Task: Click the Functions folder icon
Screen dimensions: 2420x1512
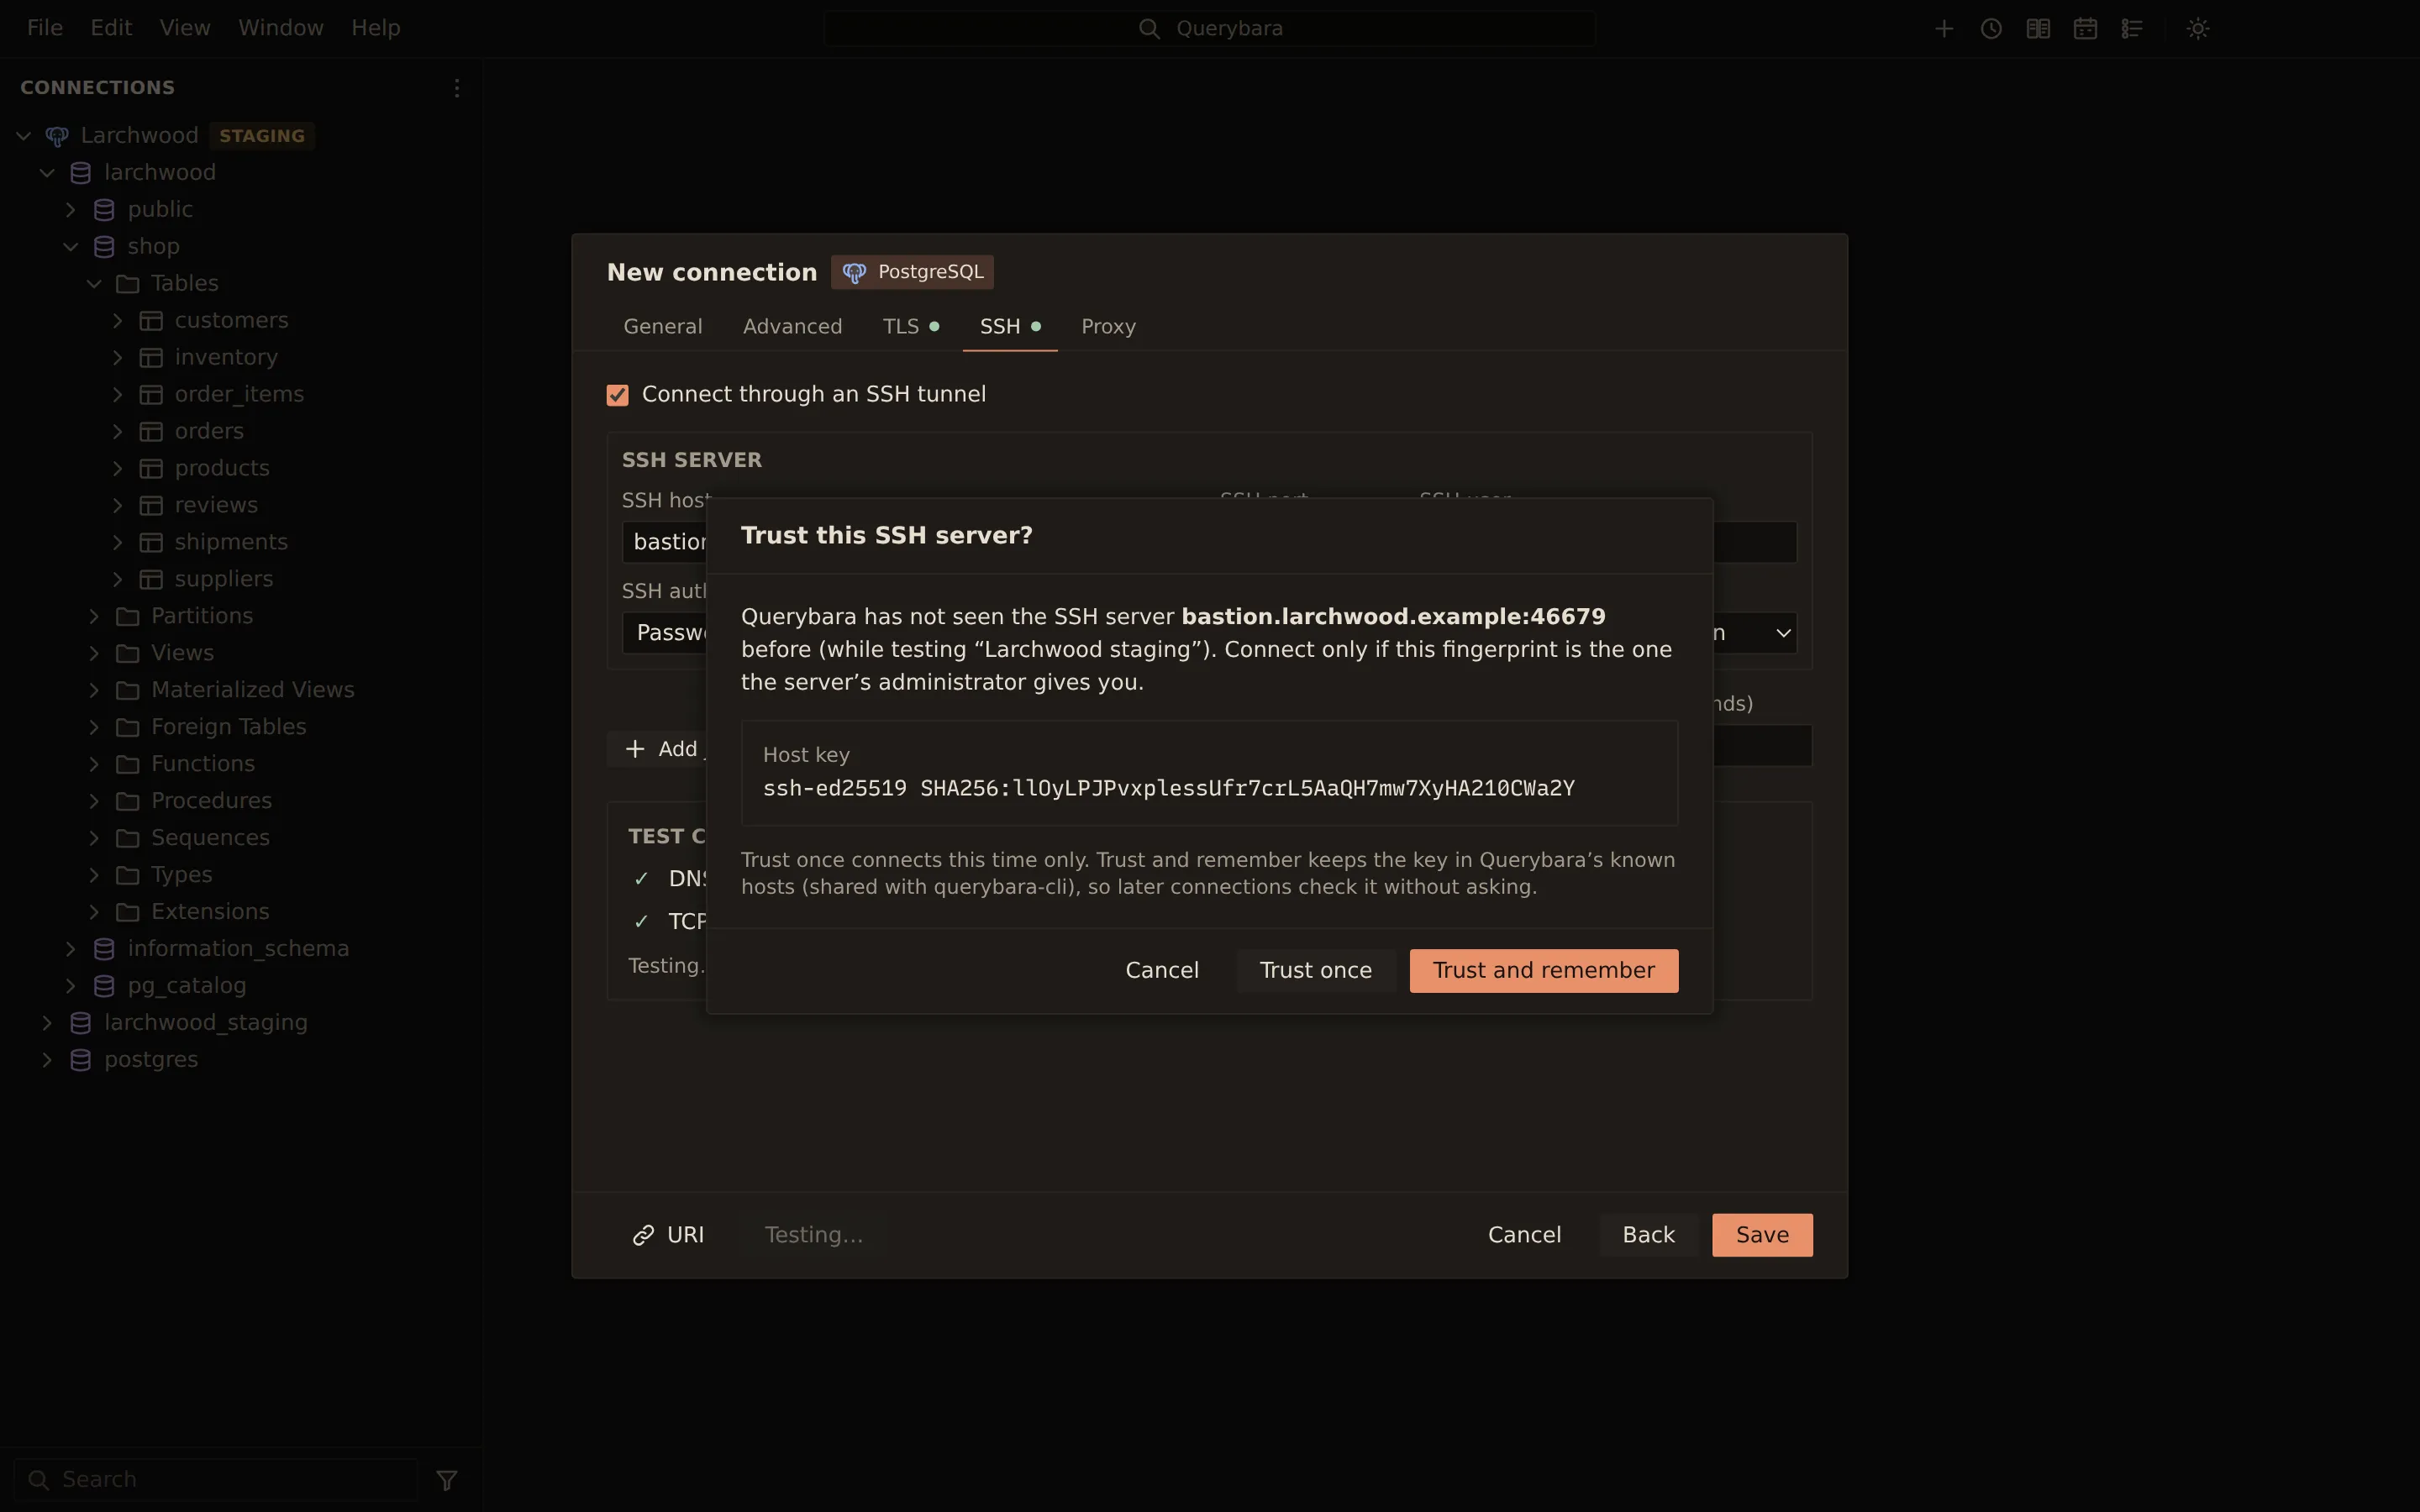Action: [x=127, y=764]
